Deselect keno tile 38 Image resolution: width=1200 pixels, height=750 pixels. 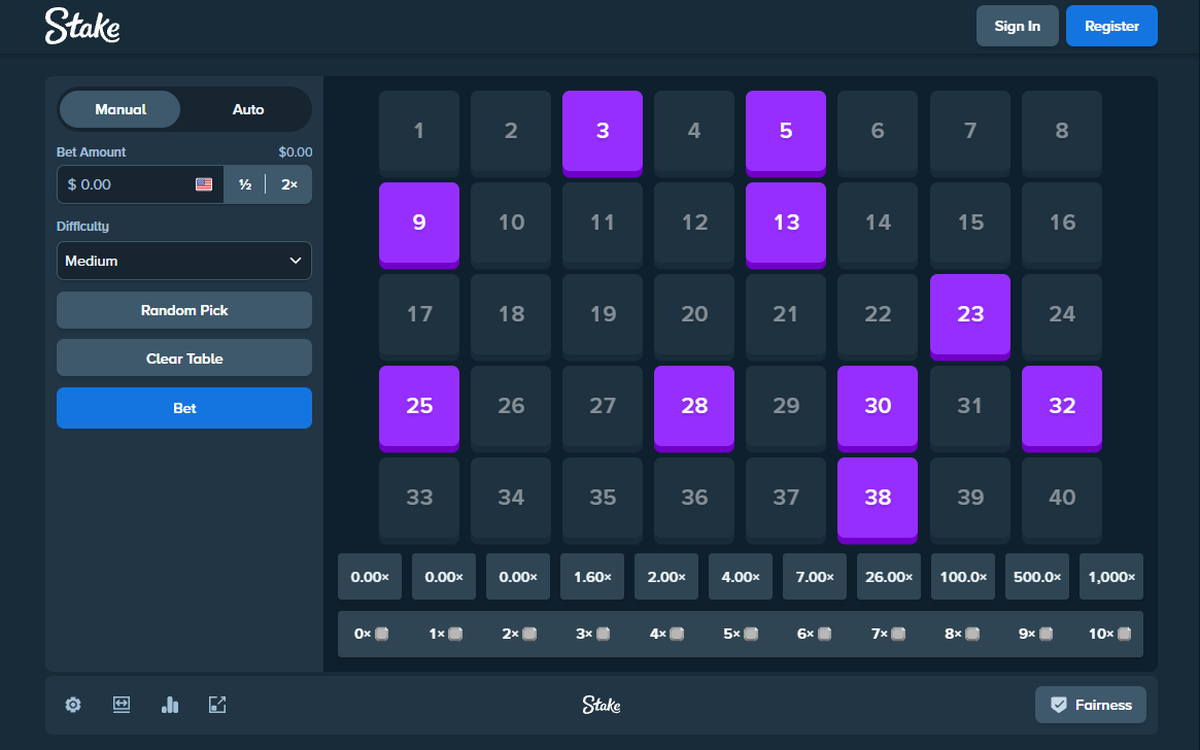coord(877,500)
